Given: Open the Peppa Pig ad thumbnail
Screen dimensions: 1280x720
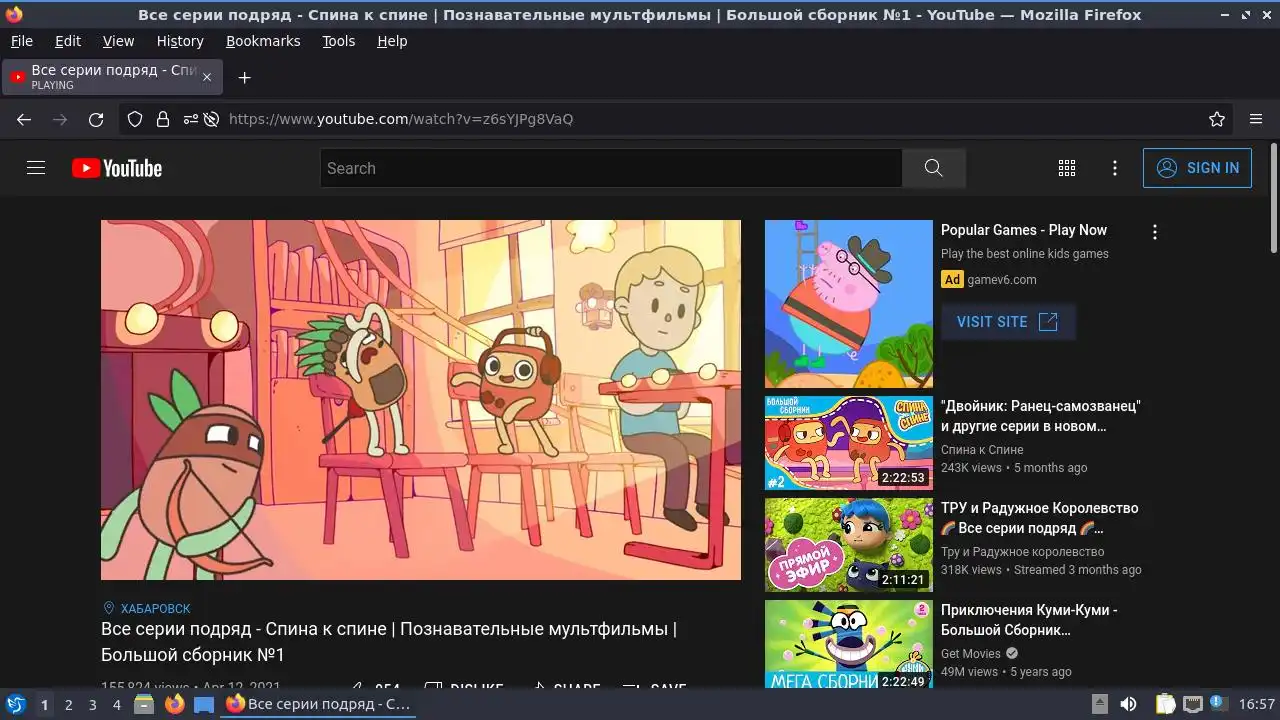Looking at the screenshot, I should (x=849, y=304).
